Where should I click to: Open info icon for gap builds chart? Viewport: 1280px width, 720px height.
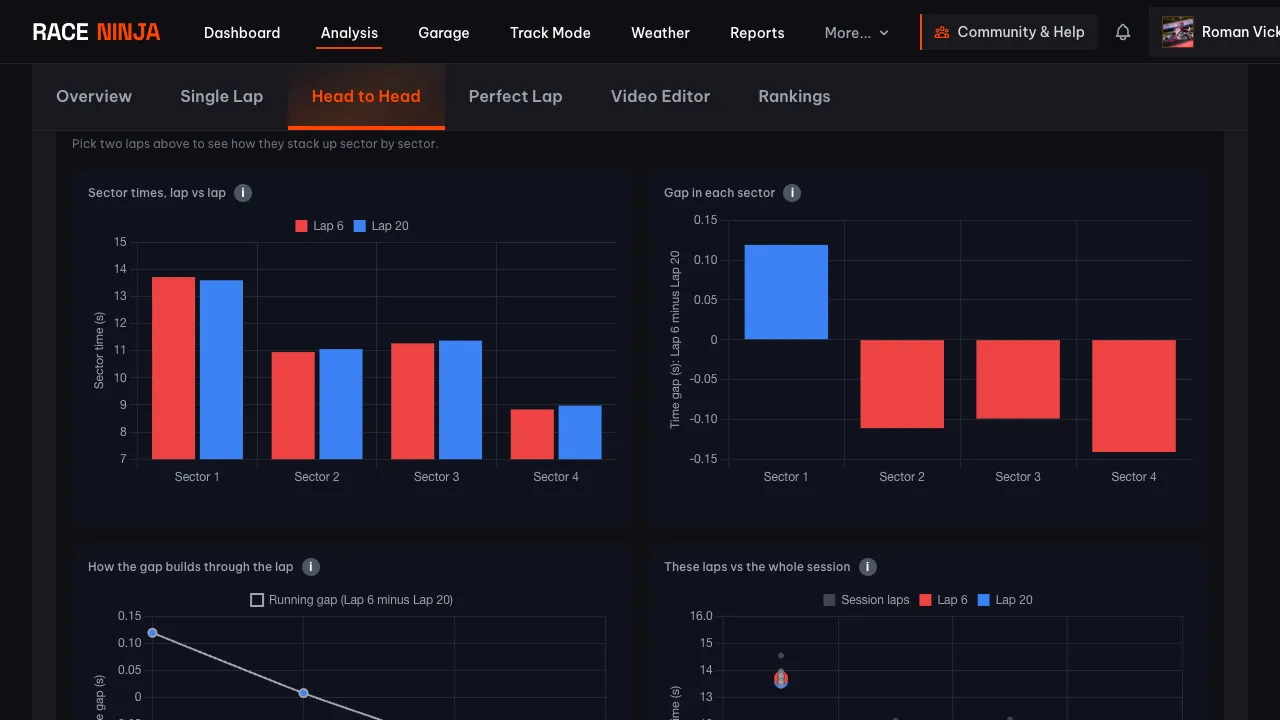pyautogui.click(x=311, y=567)
